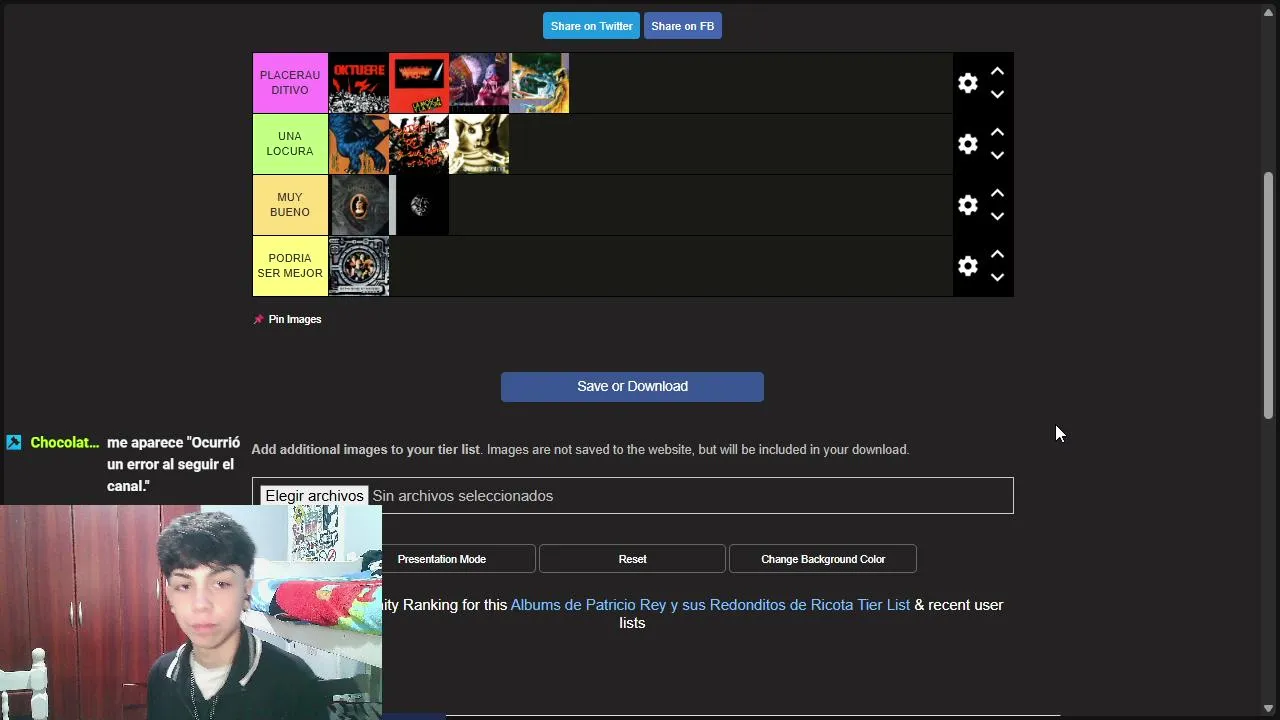Select the purple-pink album cover in PLACERAUDITIVO row
Screen dimensions: 1280x720
479,83
